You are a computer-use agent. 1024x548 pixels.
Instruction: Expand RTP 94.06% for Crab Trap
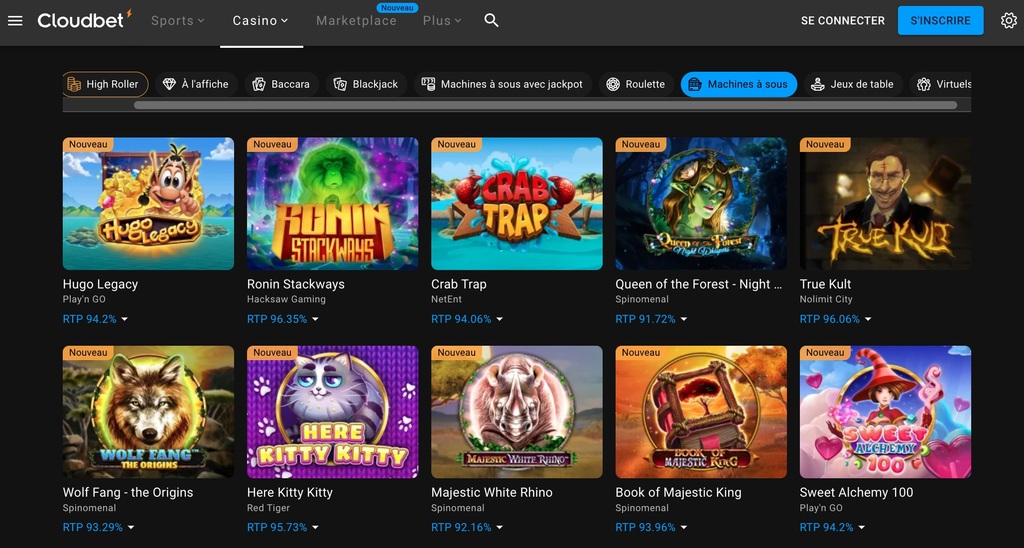(x=467, y=319)
